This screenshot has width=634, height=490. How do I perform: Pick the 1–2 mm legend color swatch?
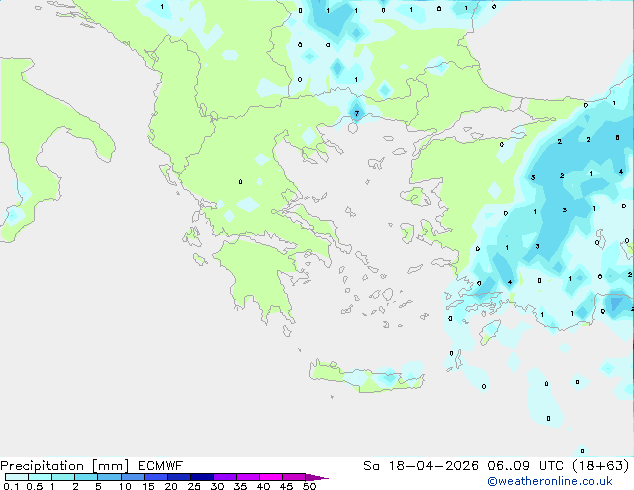pos(63,477)
